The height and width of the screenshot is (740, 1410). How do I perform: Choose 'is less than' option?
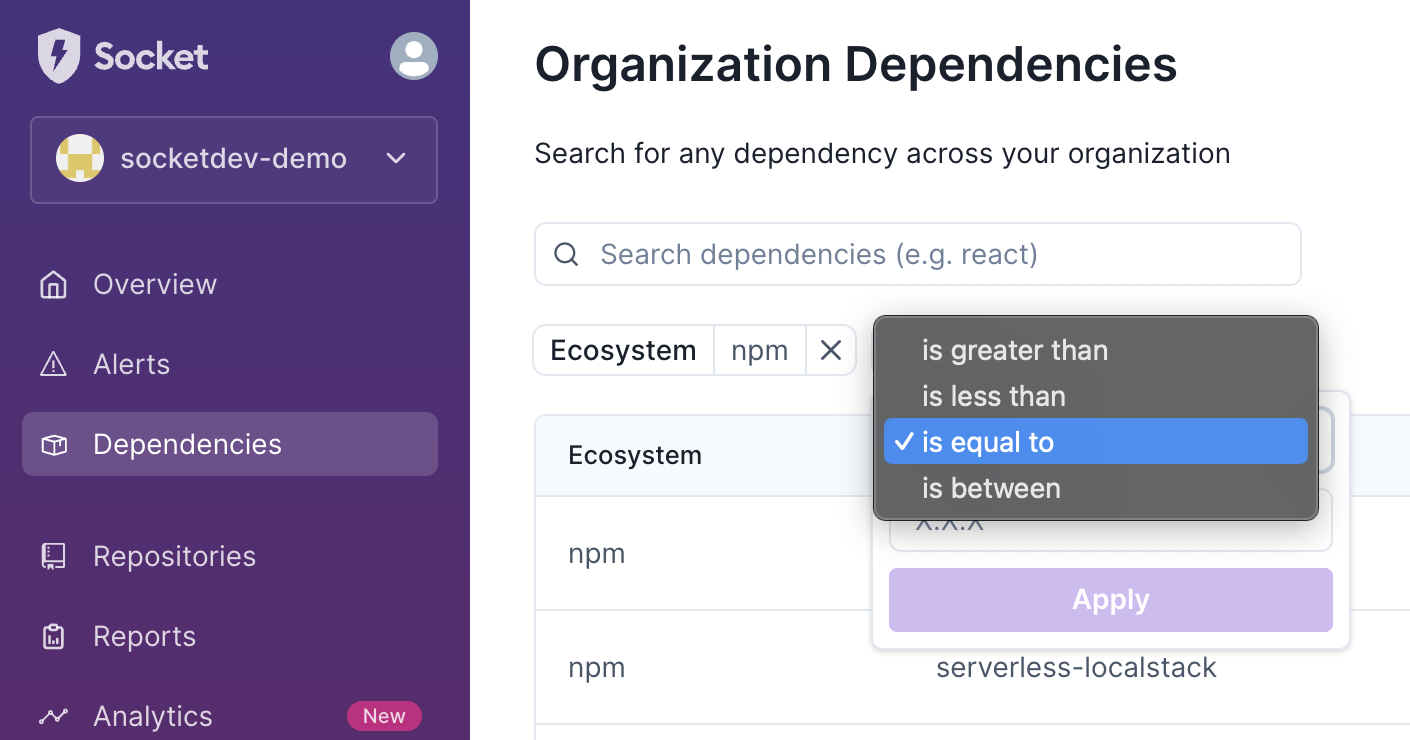pyautogui.click(x=1096, y=396)
